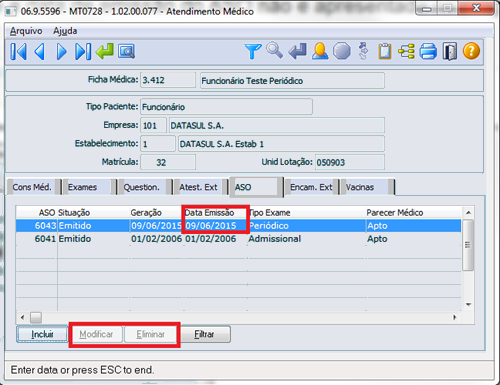The height and width of the screenshot is (385, 500).
Task: Select ASO row 6043
Action: (238, 226)
